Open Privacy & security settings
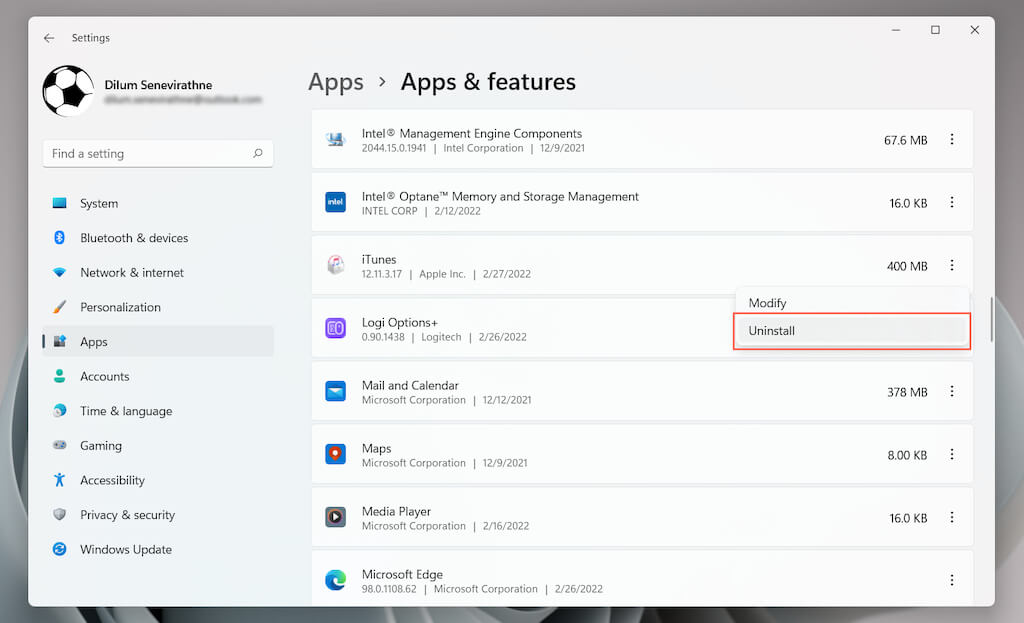This screenshot has height=623, width=1024. coord(127,515)
